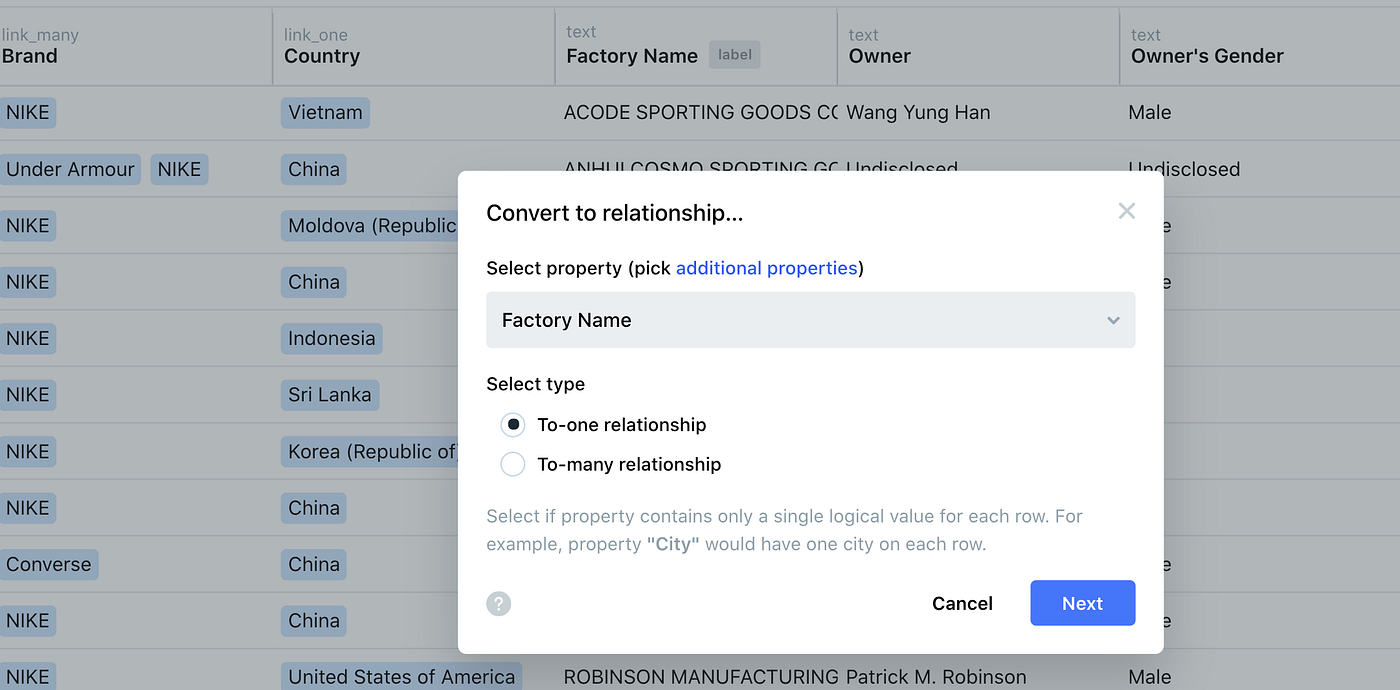The height and width of the screenshot is (690, 1400).
Task: Click the additional properties link
Action: coord(766,268)
